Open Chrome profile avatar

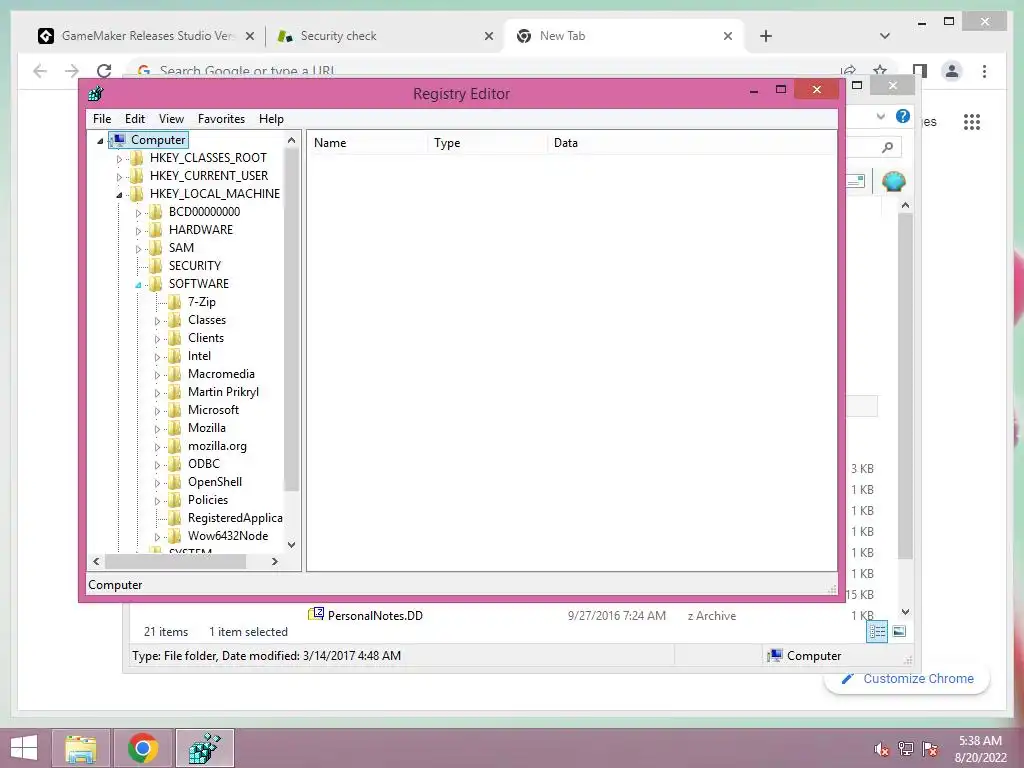pyautogui.click(x=952, y=71)
